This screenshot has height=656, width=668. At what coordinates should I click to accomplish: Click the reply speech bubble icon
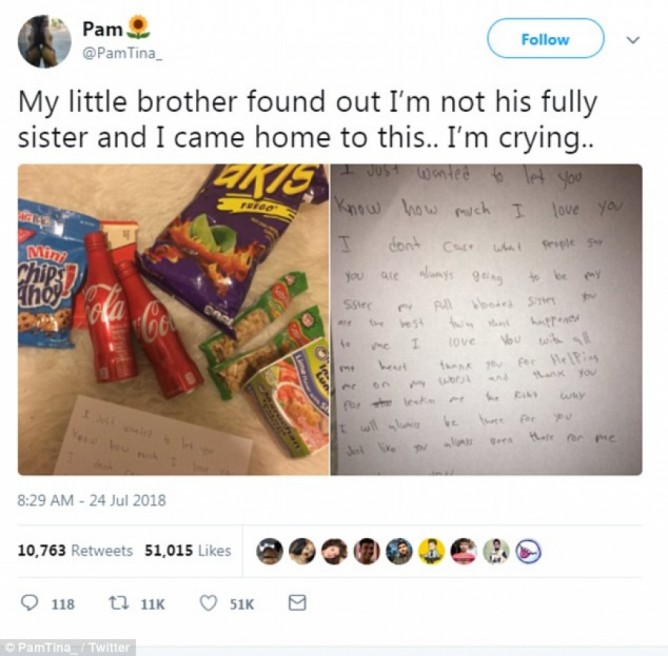29,603
